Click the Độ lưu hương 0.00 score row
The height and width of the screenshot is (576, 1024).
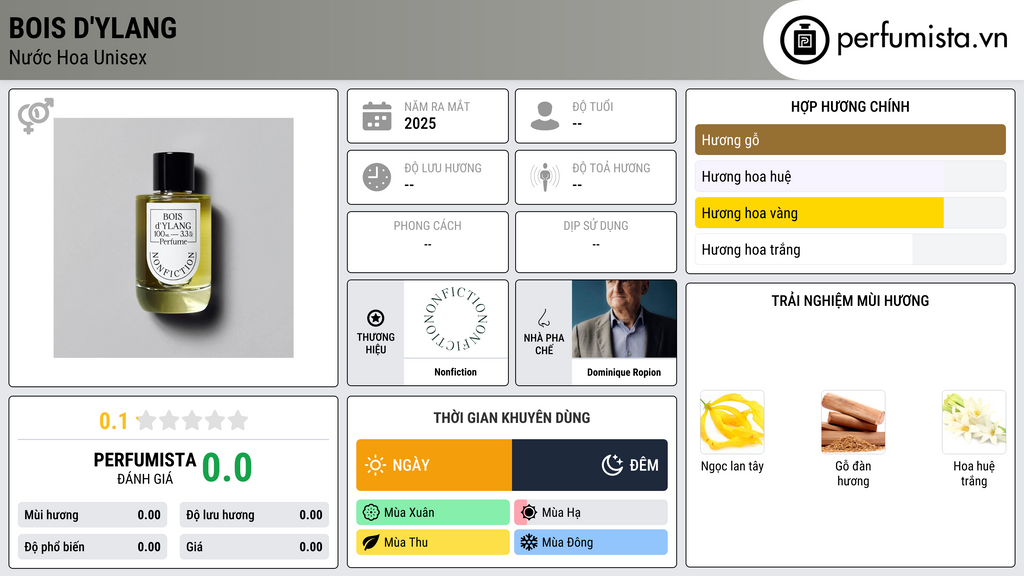(254, 515)
